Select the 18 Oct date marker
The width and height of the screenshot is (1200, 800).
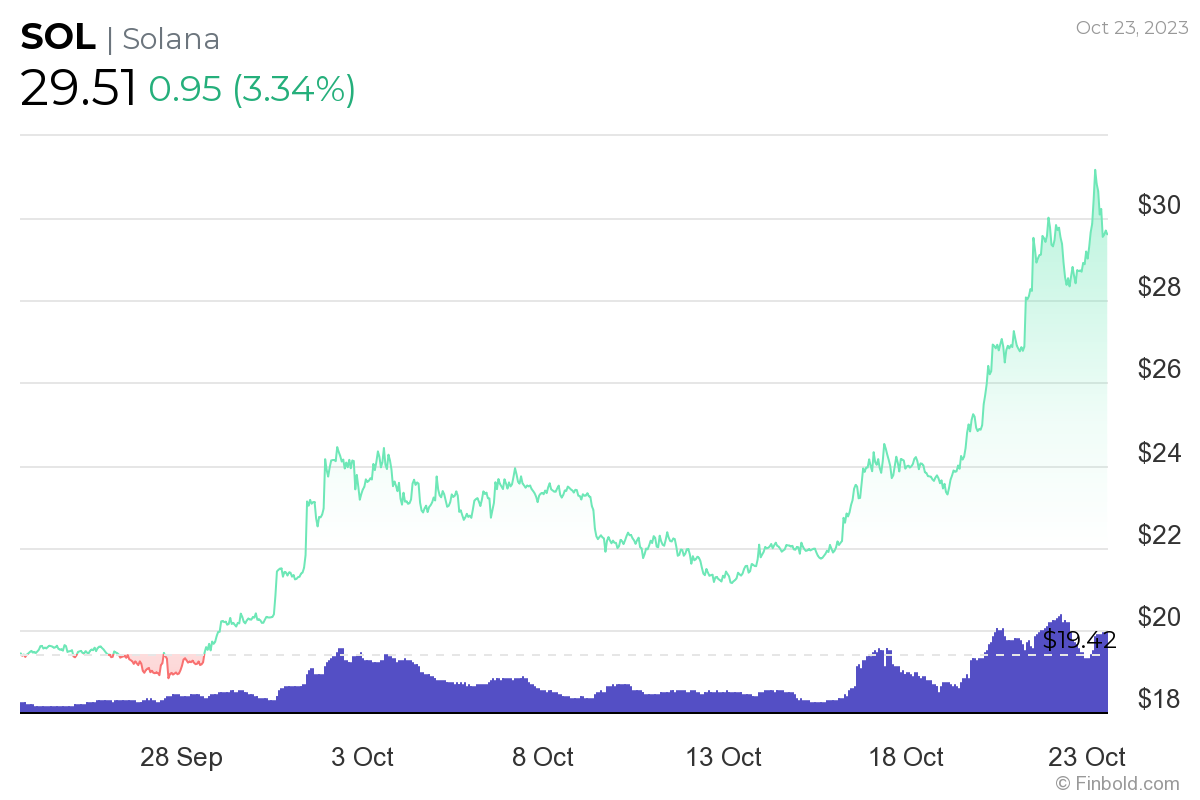click(907, 757)
